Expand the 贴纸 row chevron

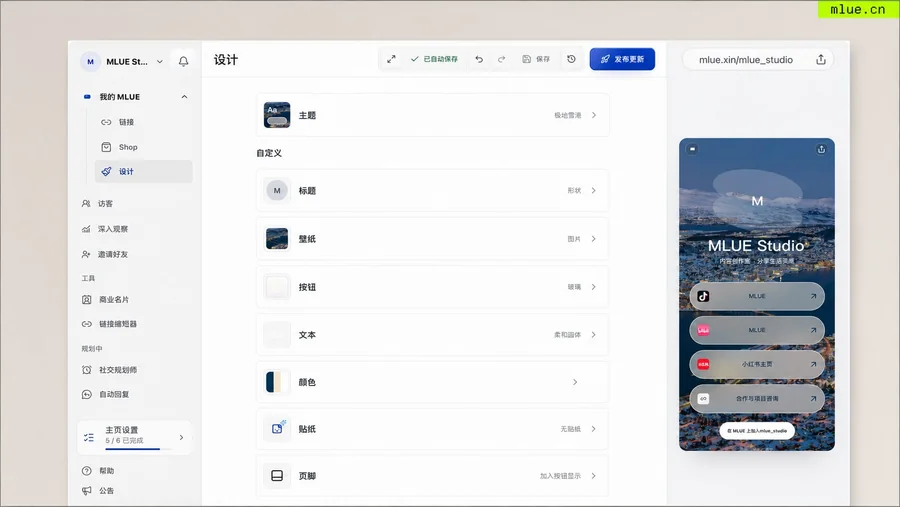click(x=593, y=429)
